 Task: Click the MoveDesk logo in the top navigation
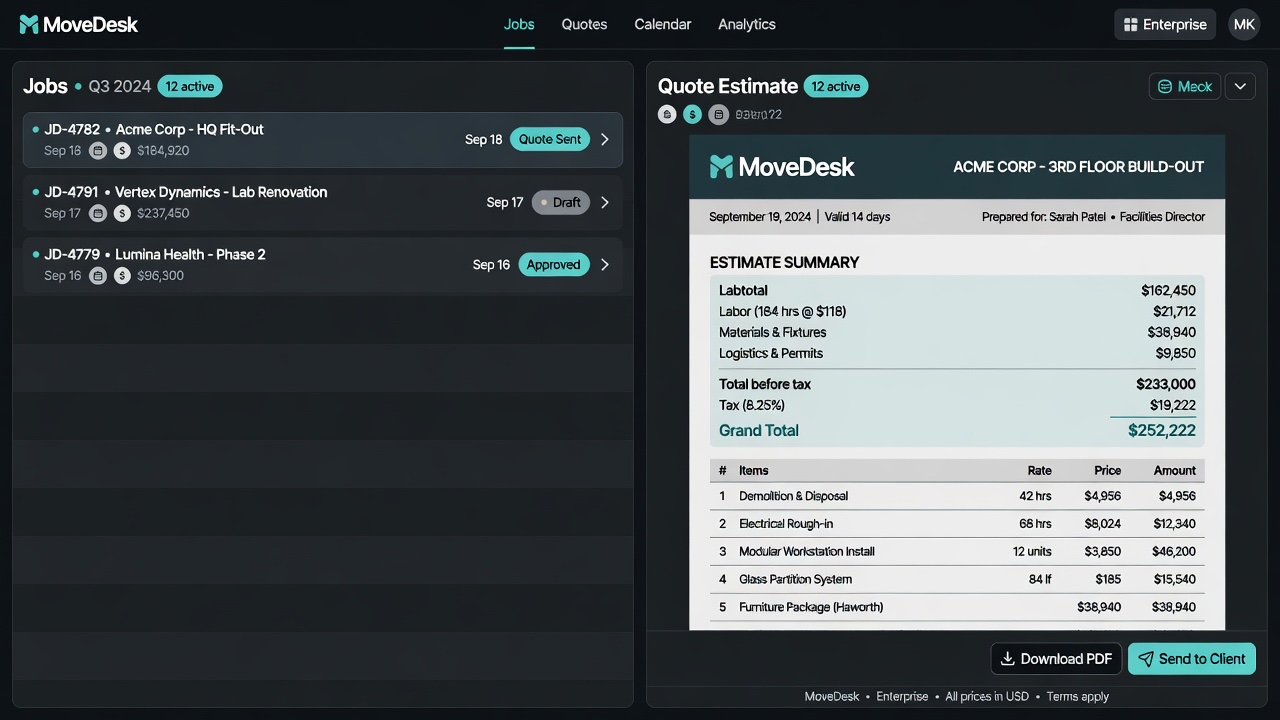point(78,24)
